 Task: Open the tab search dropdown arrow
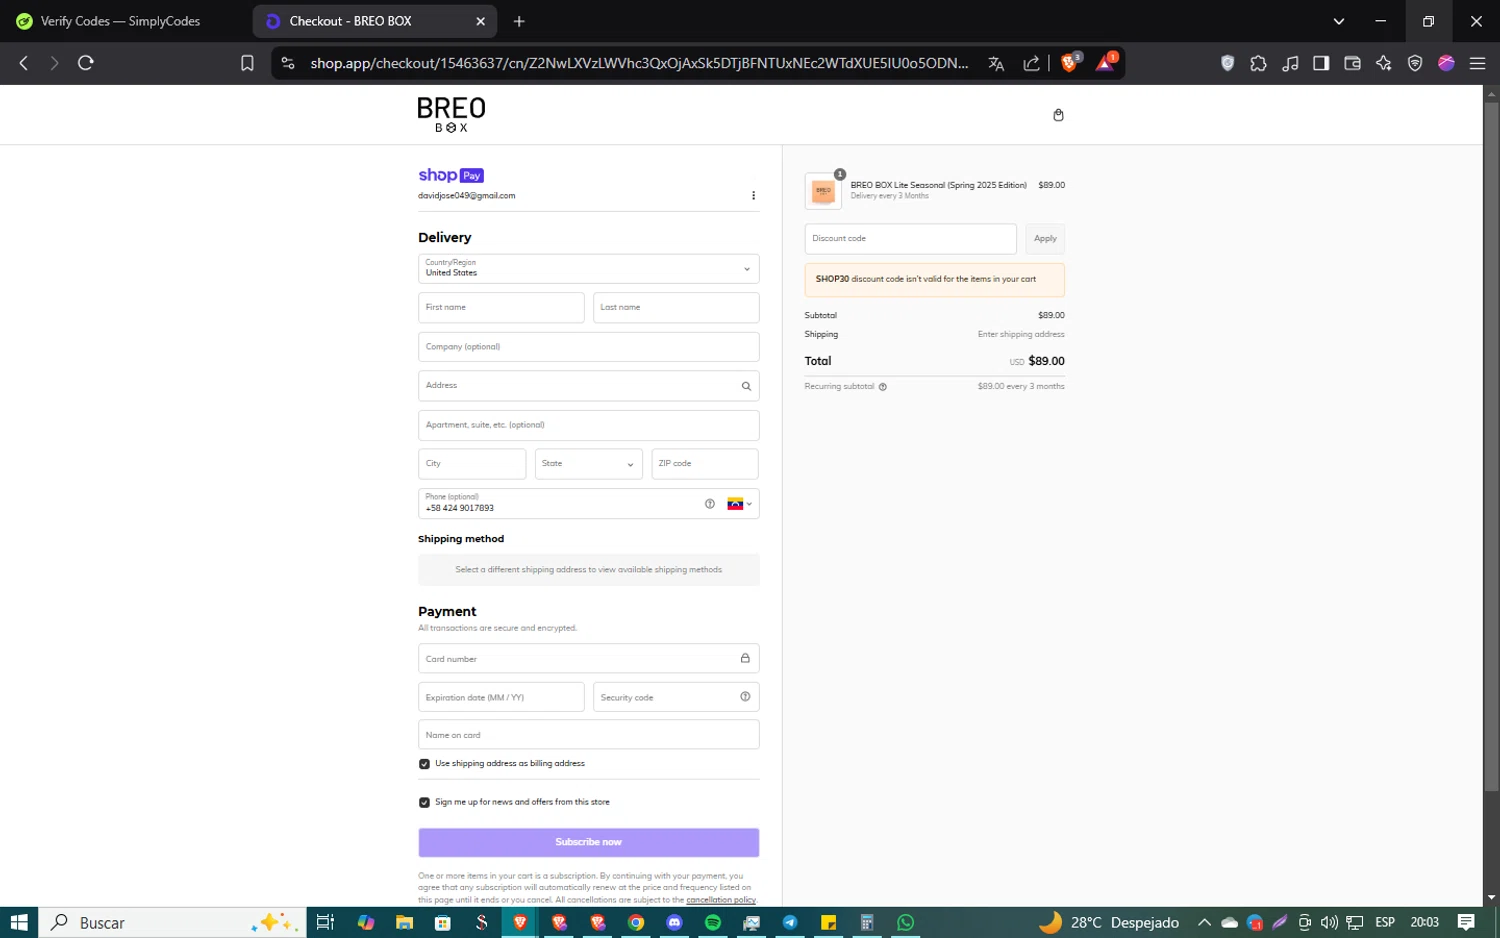coord(1339,21)
